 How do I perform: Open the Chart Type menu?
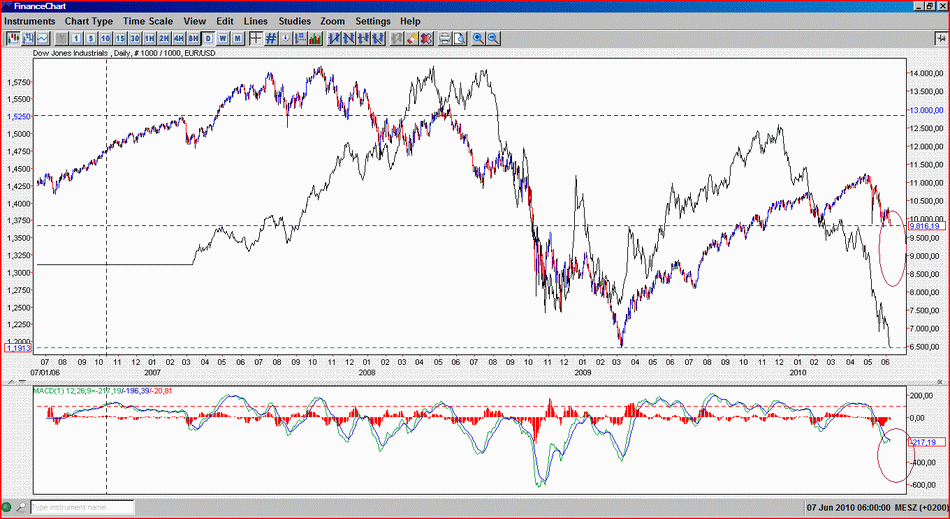coord(88,21)
